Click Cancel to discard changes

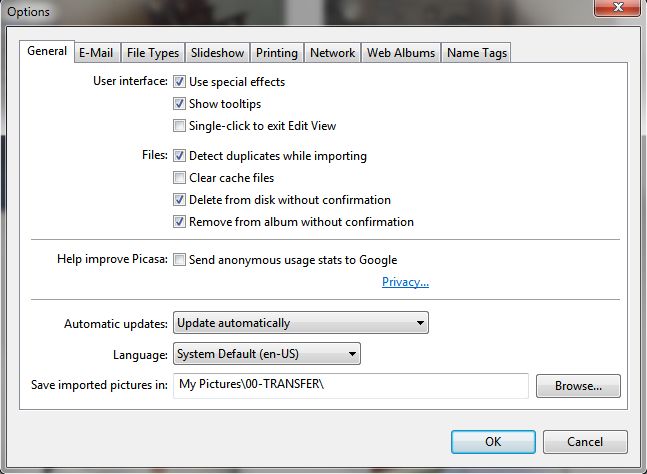pyautogui.click(x=585, y=442)
